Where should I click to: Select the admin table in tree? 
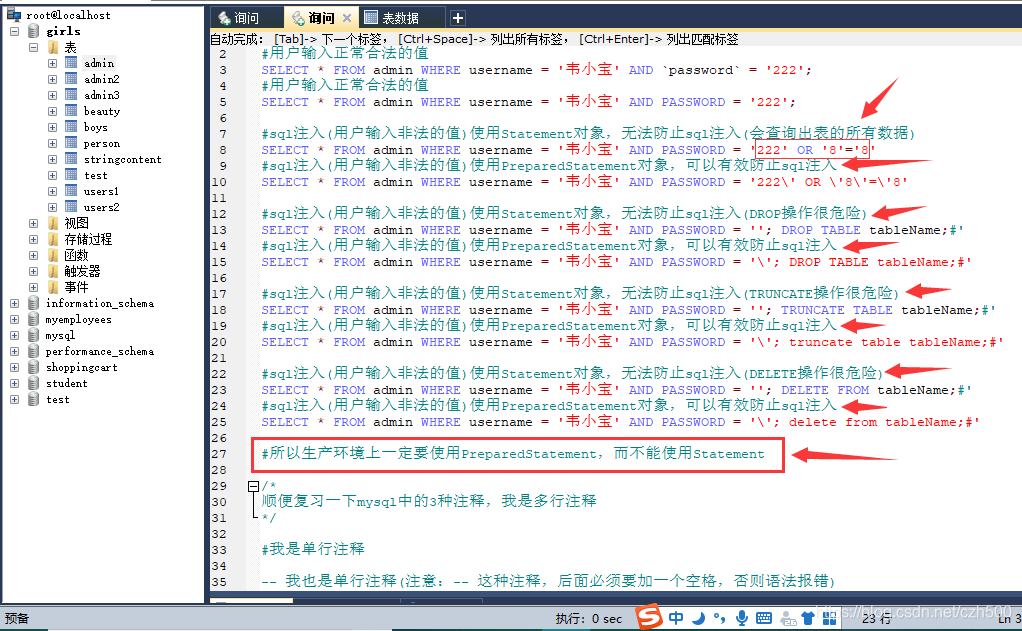click(x=99, y=63)
